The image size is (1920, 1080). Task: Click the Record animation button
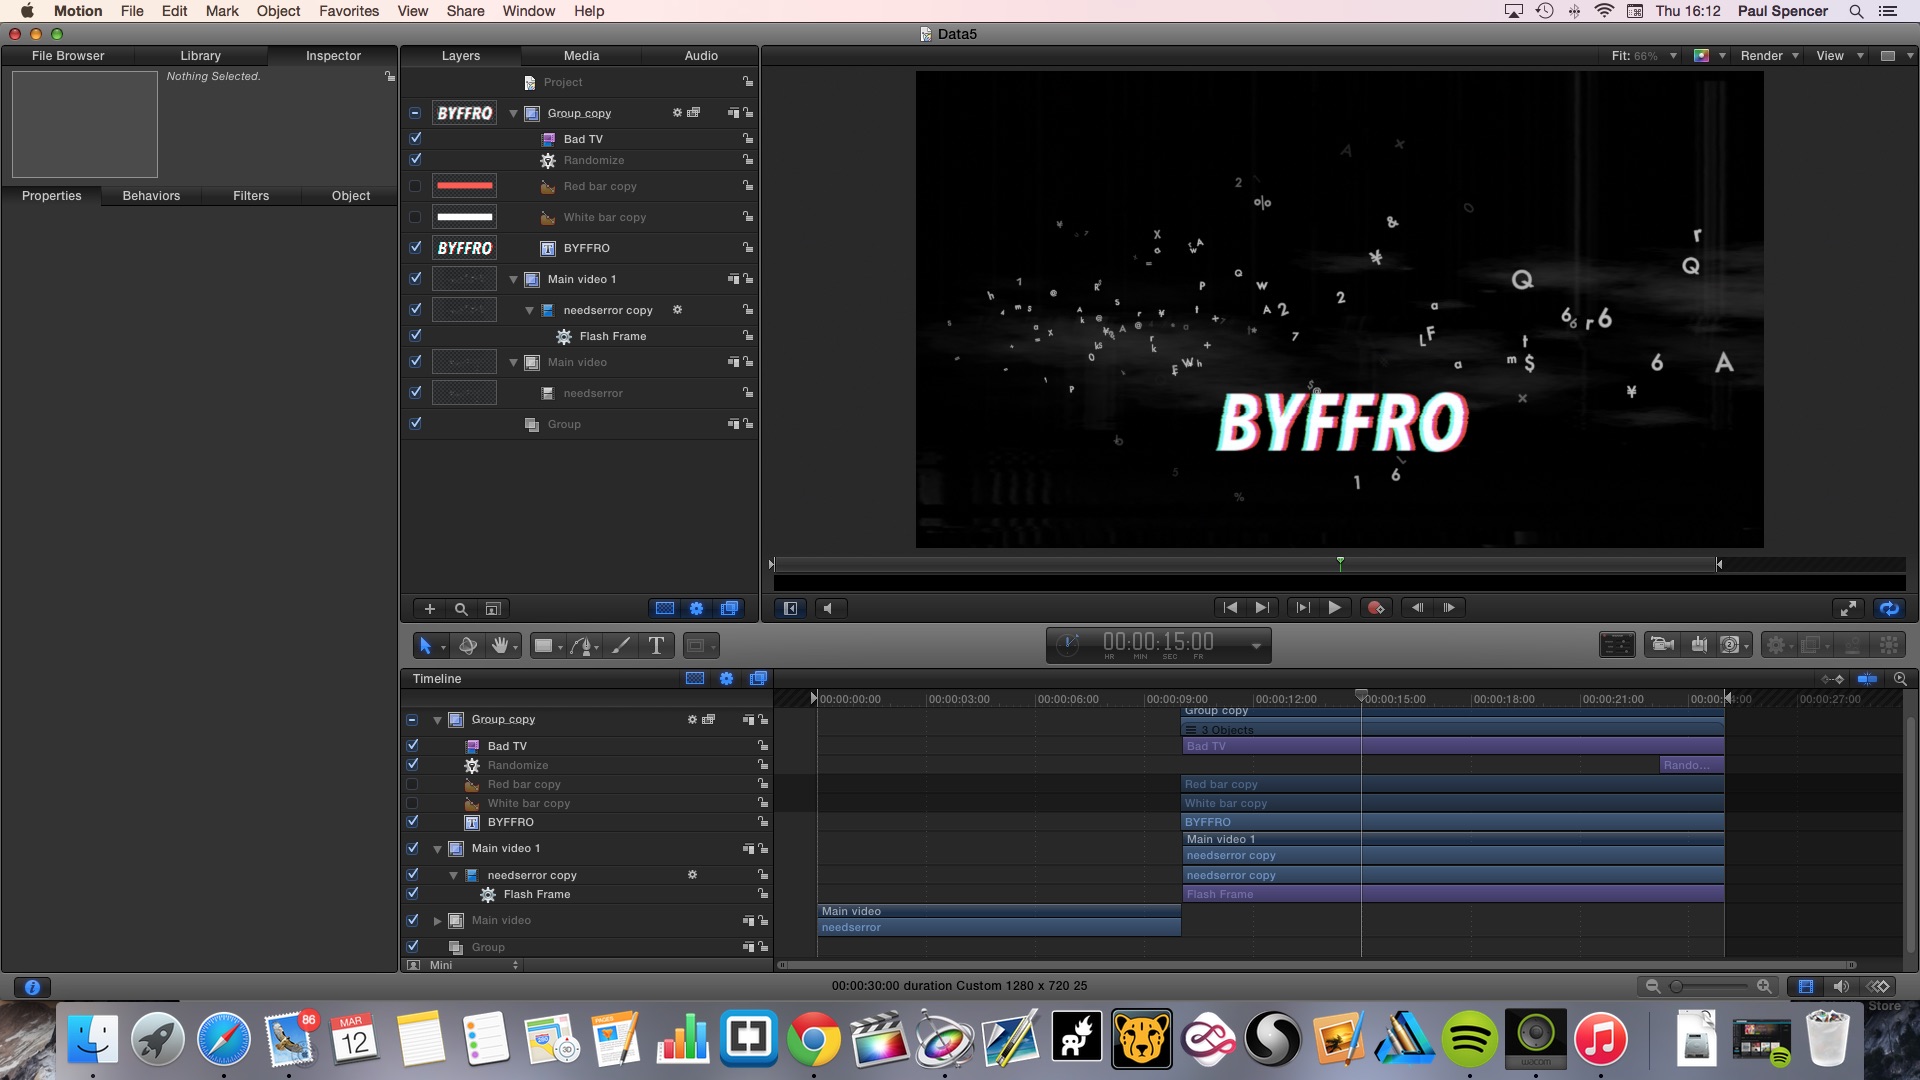click(x=1376, y=608)
